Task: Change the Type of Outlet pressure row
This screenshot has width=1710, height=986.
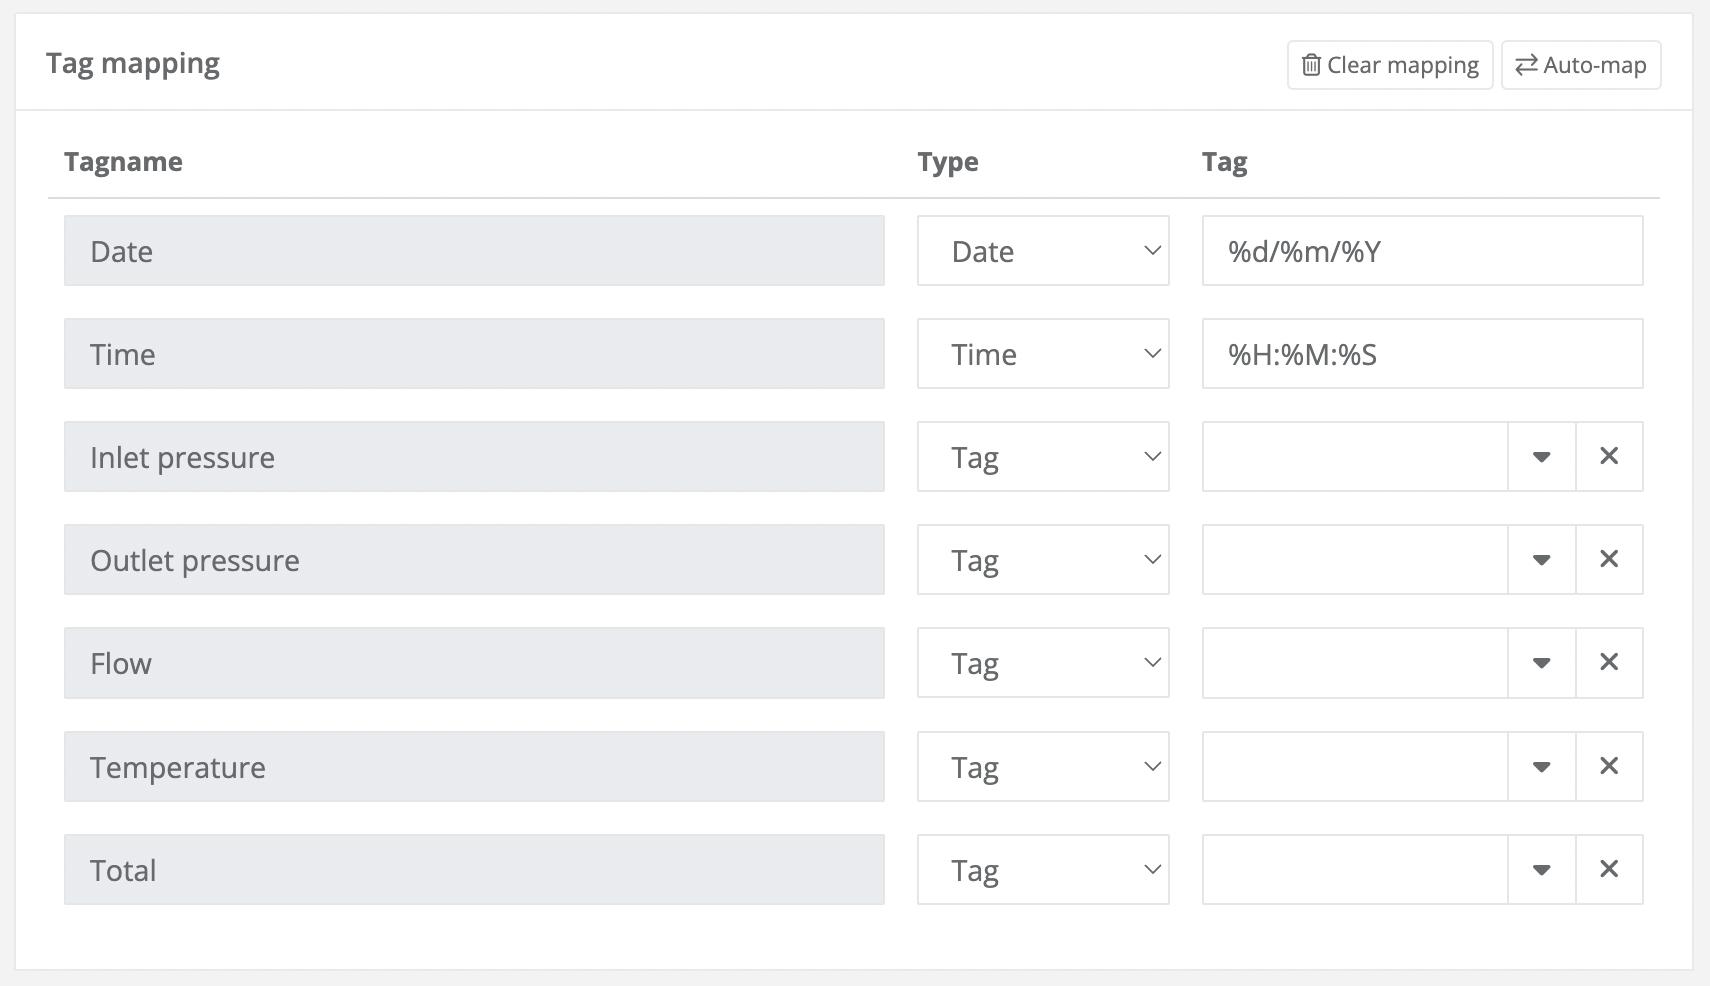Action: (x=1043, y=559)
